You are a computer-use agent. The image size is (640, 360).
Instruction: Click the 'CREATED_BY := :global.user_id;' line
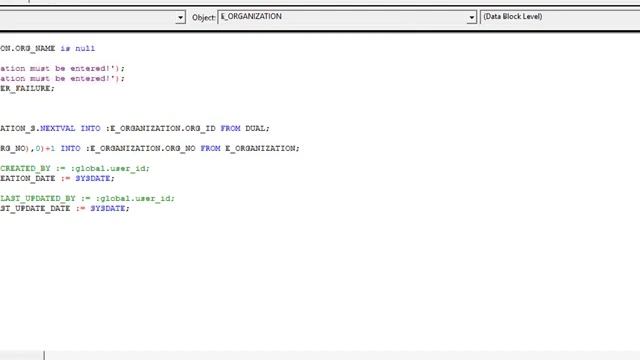[x=75, y=168]
